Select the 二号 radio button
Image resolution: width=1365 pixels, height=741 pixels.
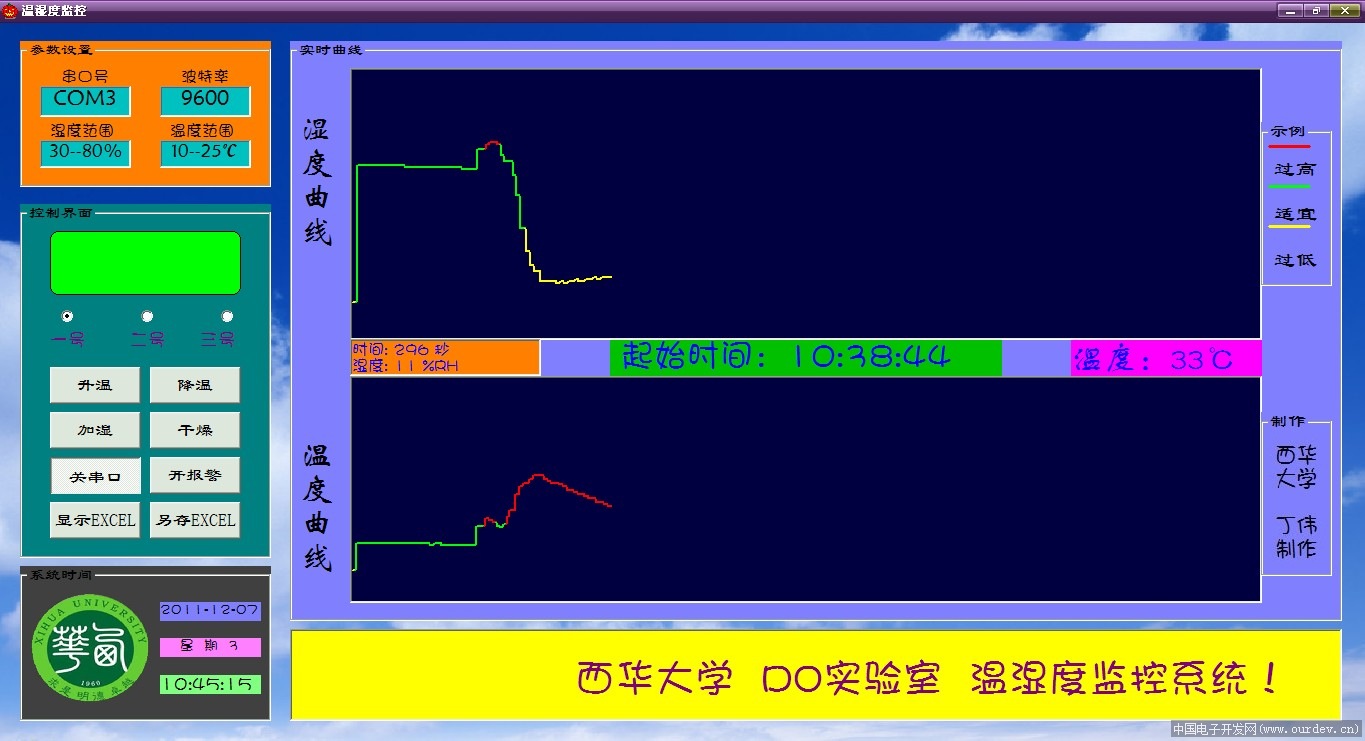(x=147, y=316)
